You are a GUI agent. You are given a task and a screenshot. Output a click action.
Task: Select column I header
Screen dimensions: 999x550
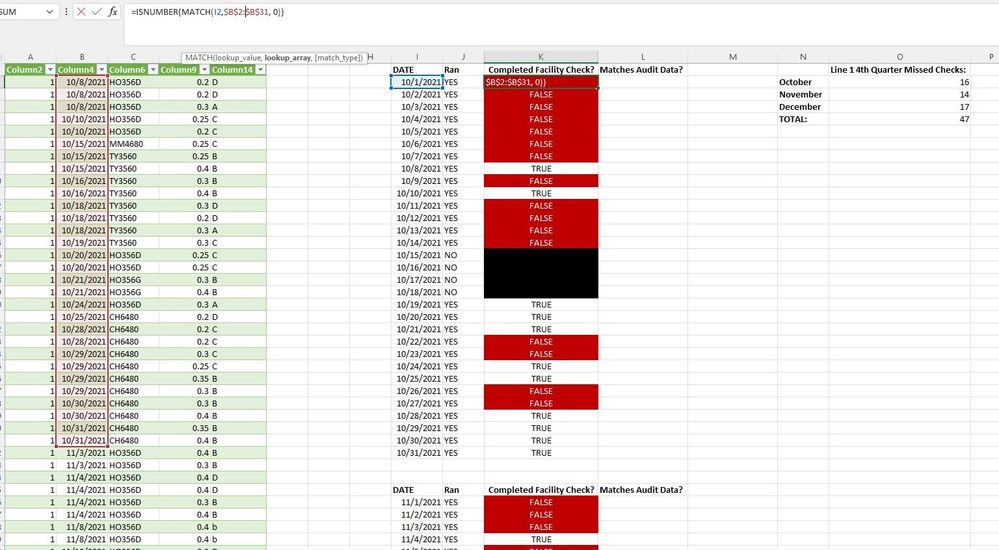point(417,57)
